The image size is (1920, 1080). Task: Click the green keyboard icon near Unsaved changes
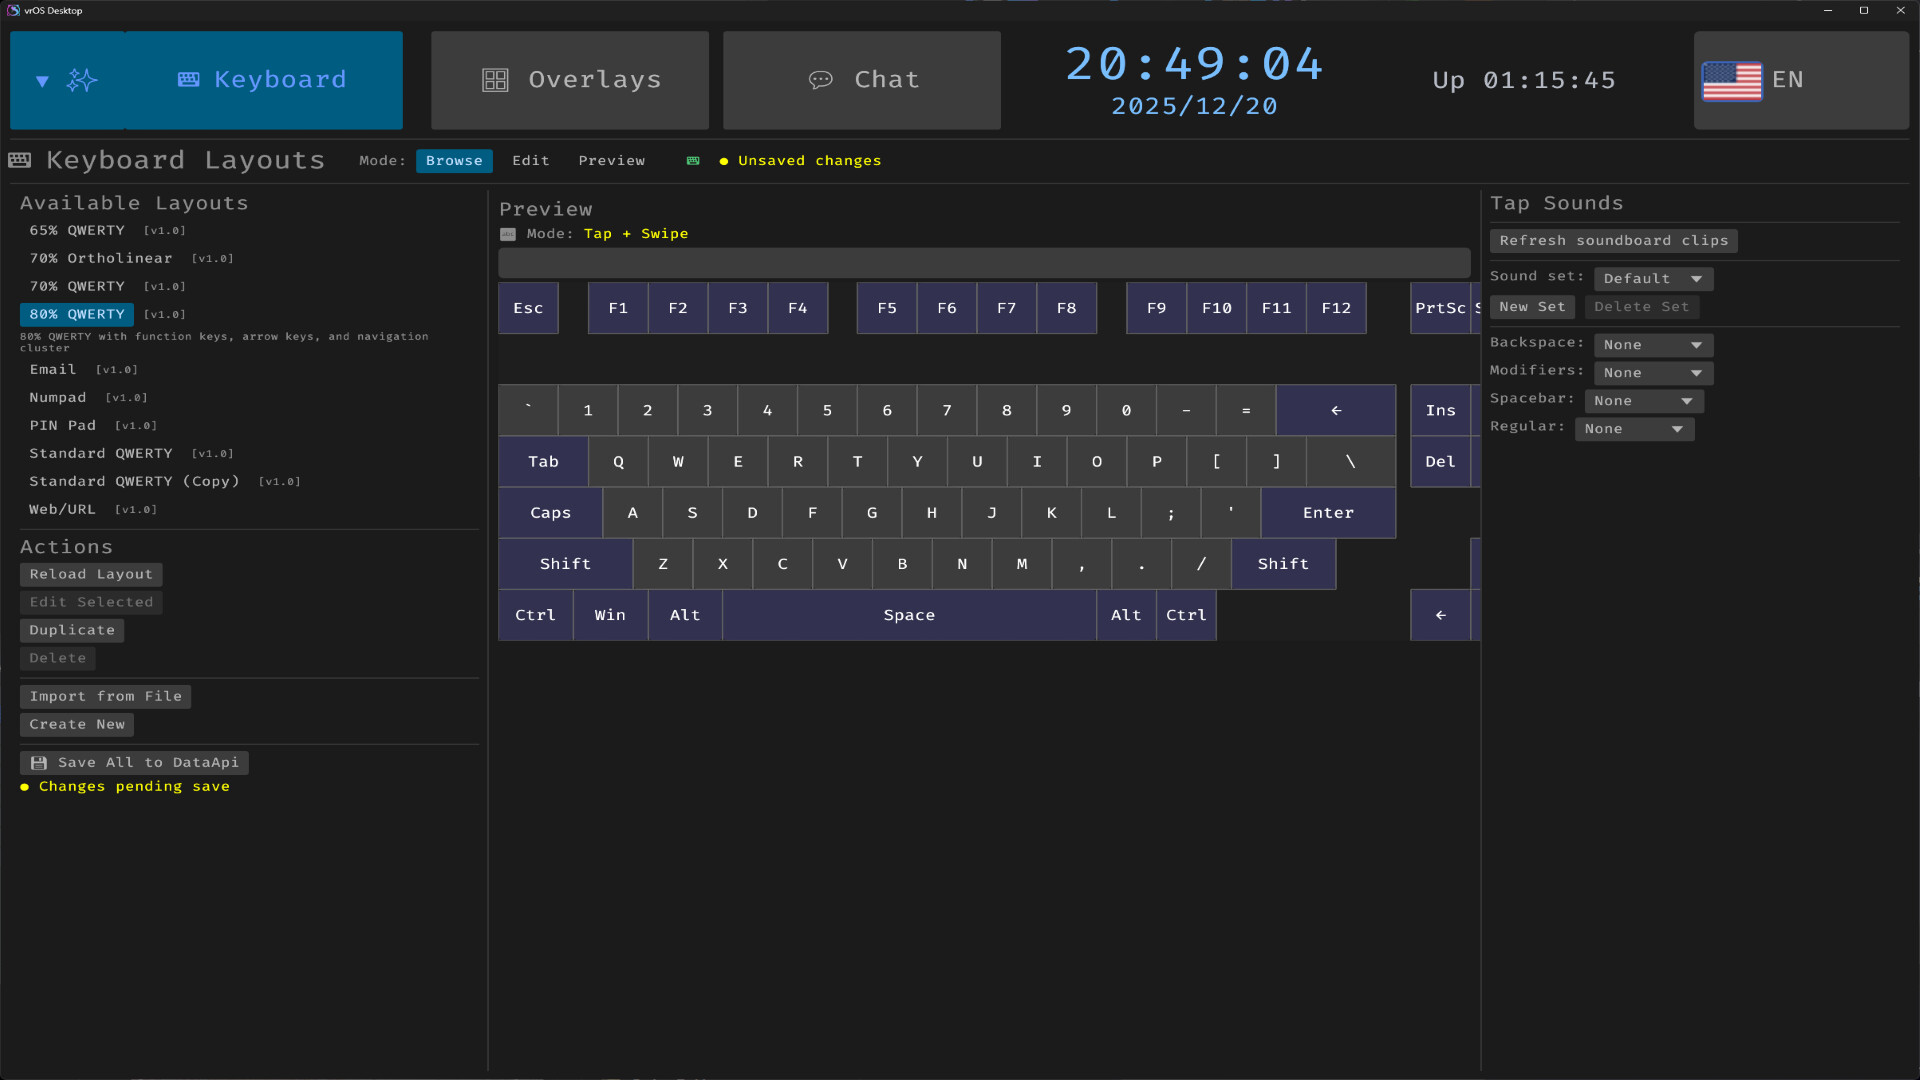692,160
